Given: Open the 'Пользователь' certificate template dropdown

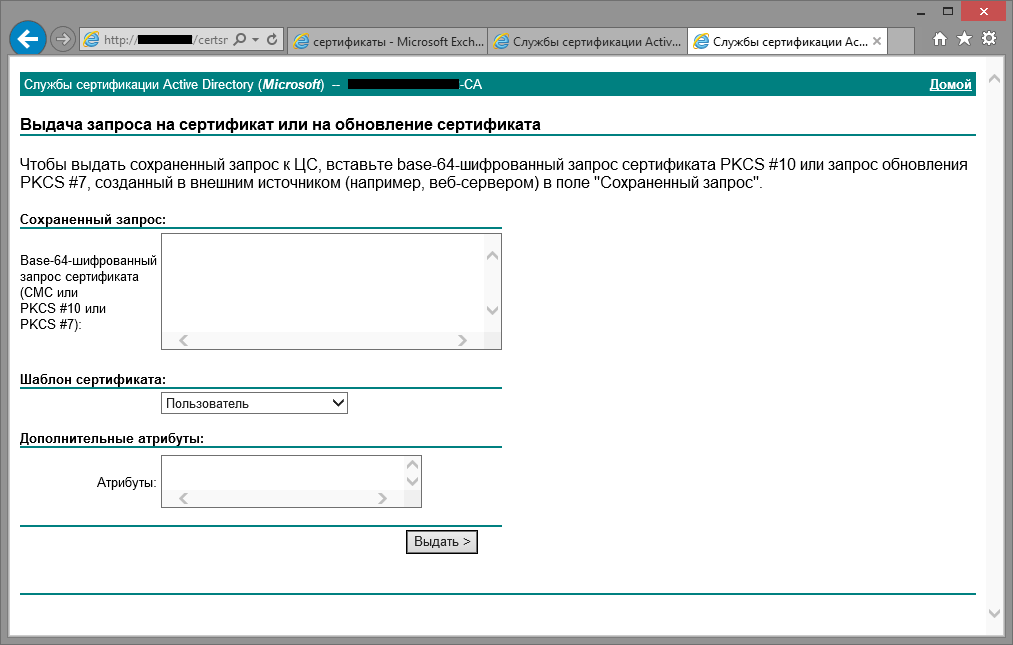Looking at the screenshot, I should [255, 403].
